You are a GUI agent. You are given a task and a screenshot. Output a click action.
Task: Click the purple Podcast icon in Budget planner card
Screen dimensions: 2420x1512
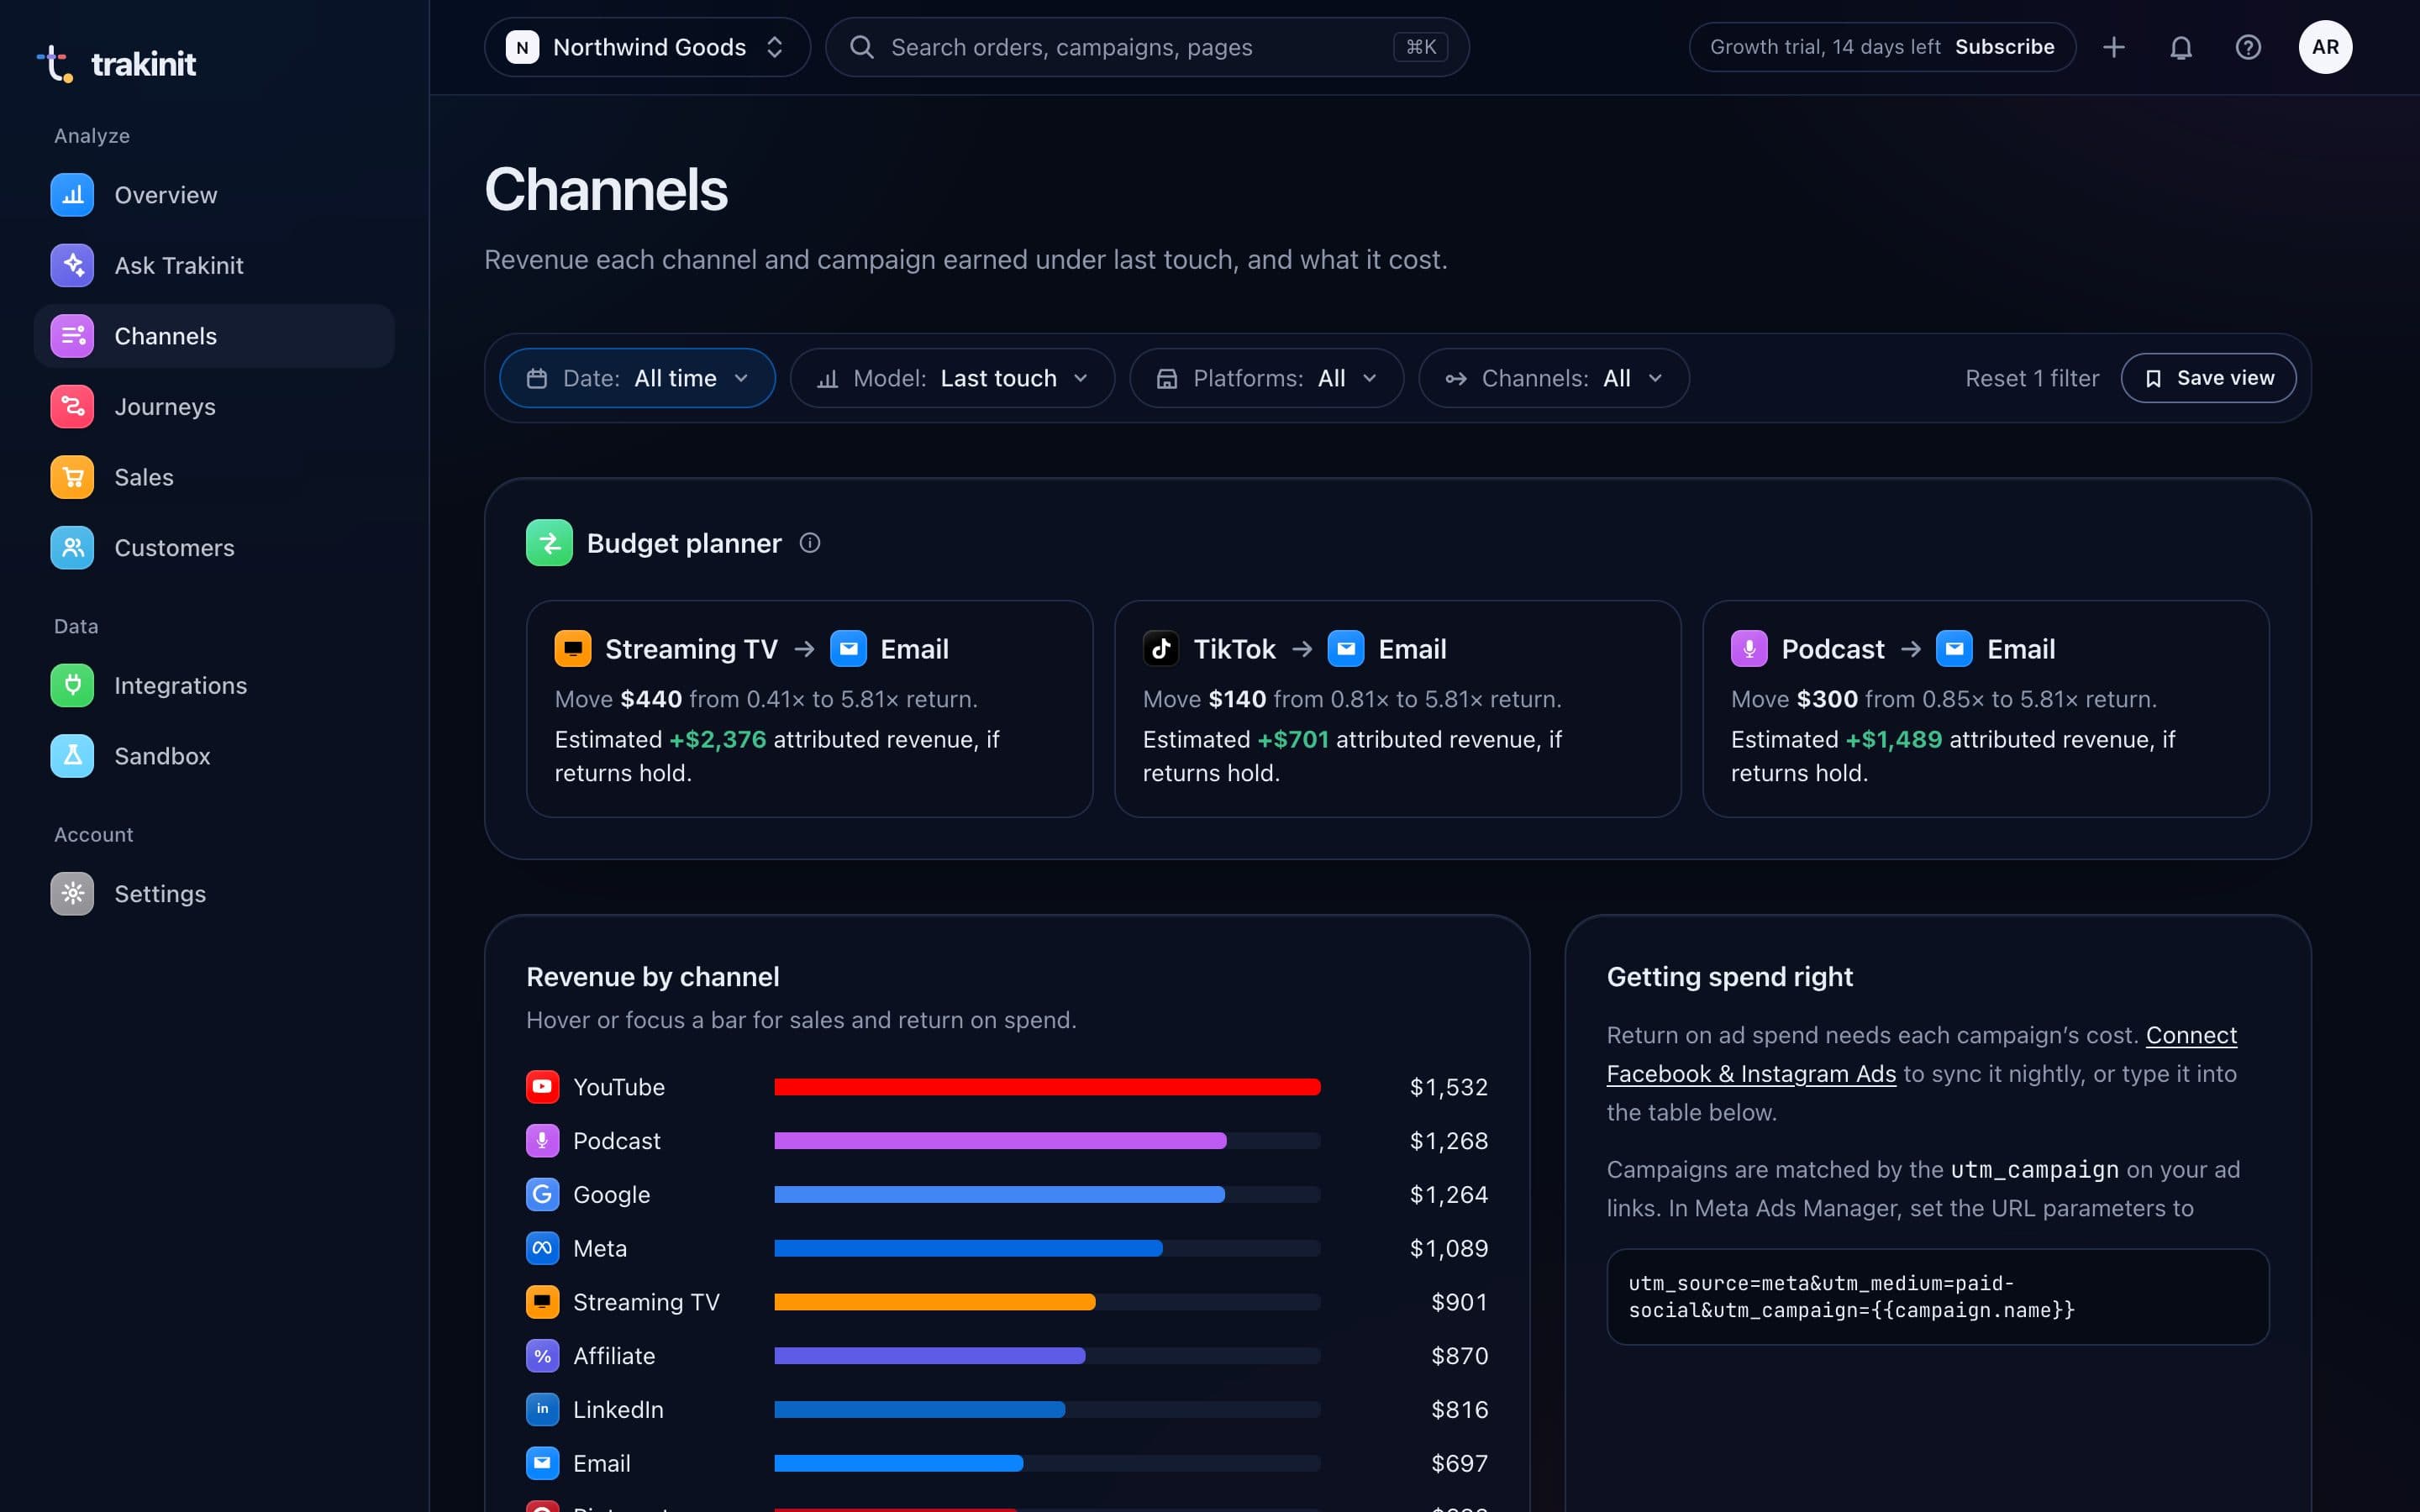click(1749, 649)
